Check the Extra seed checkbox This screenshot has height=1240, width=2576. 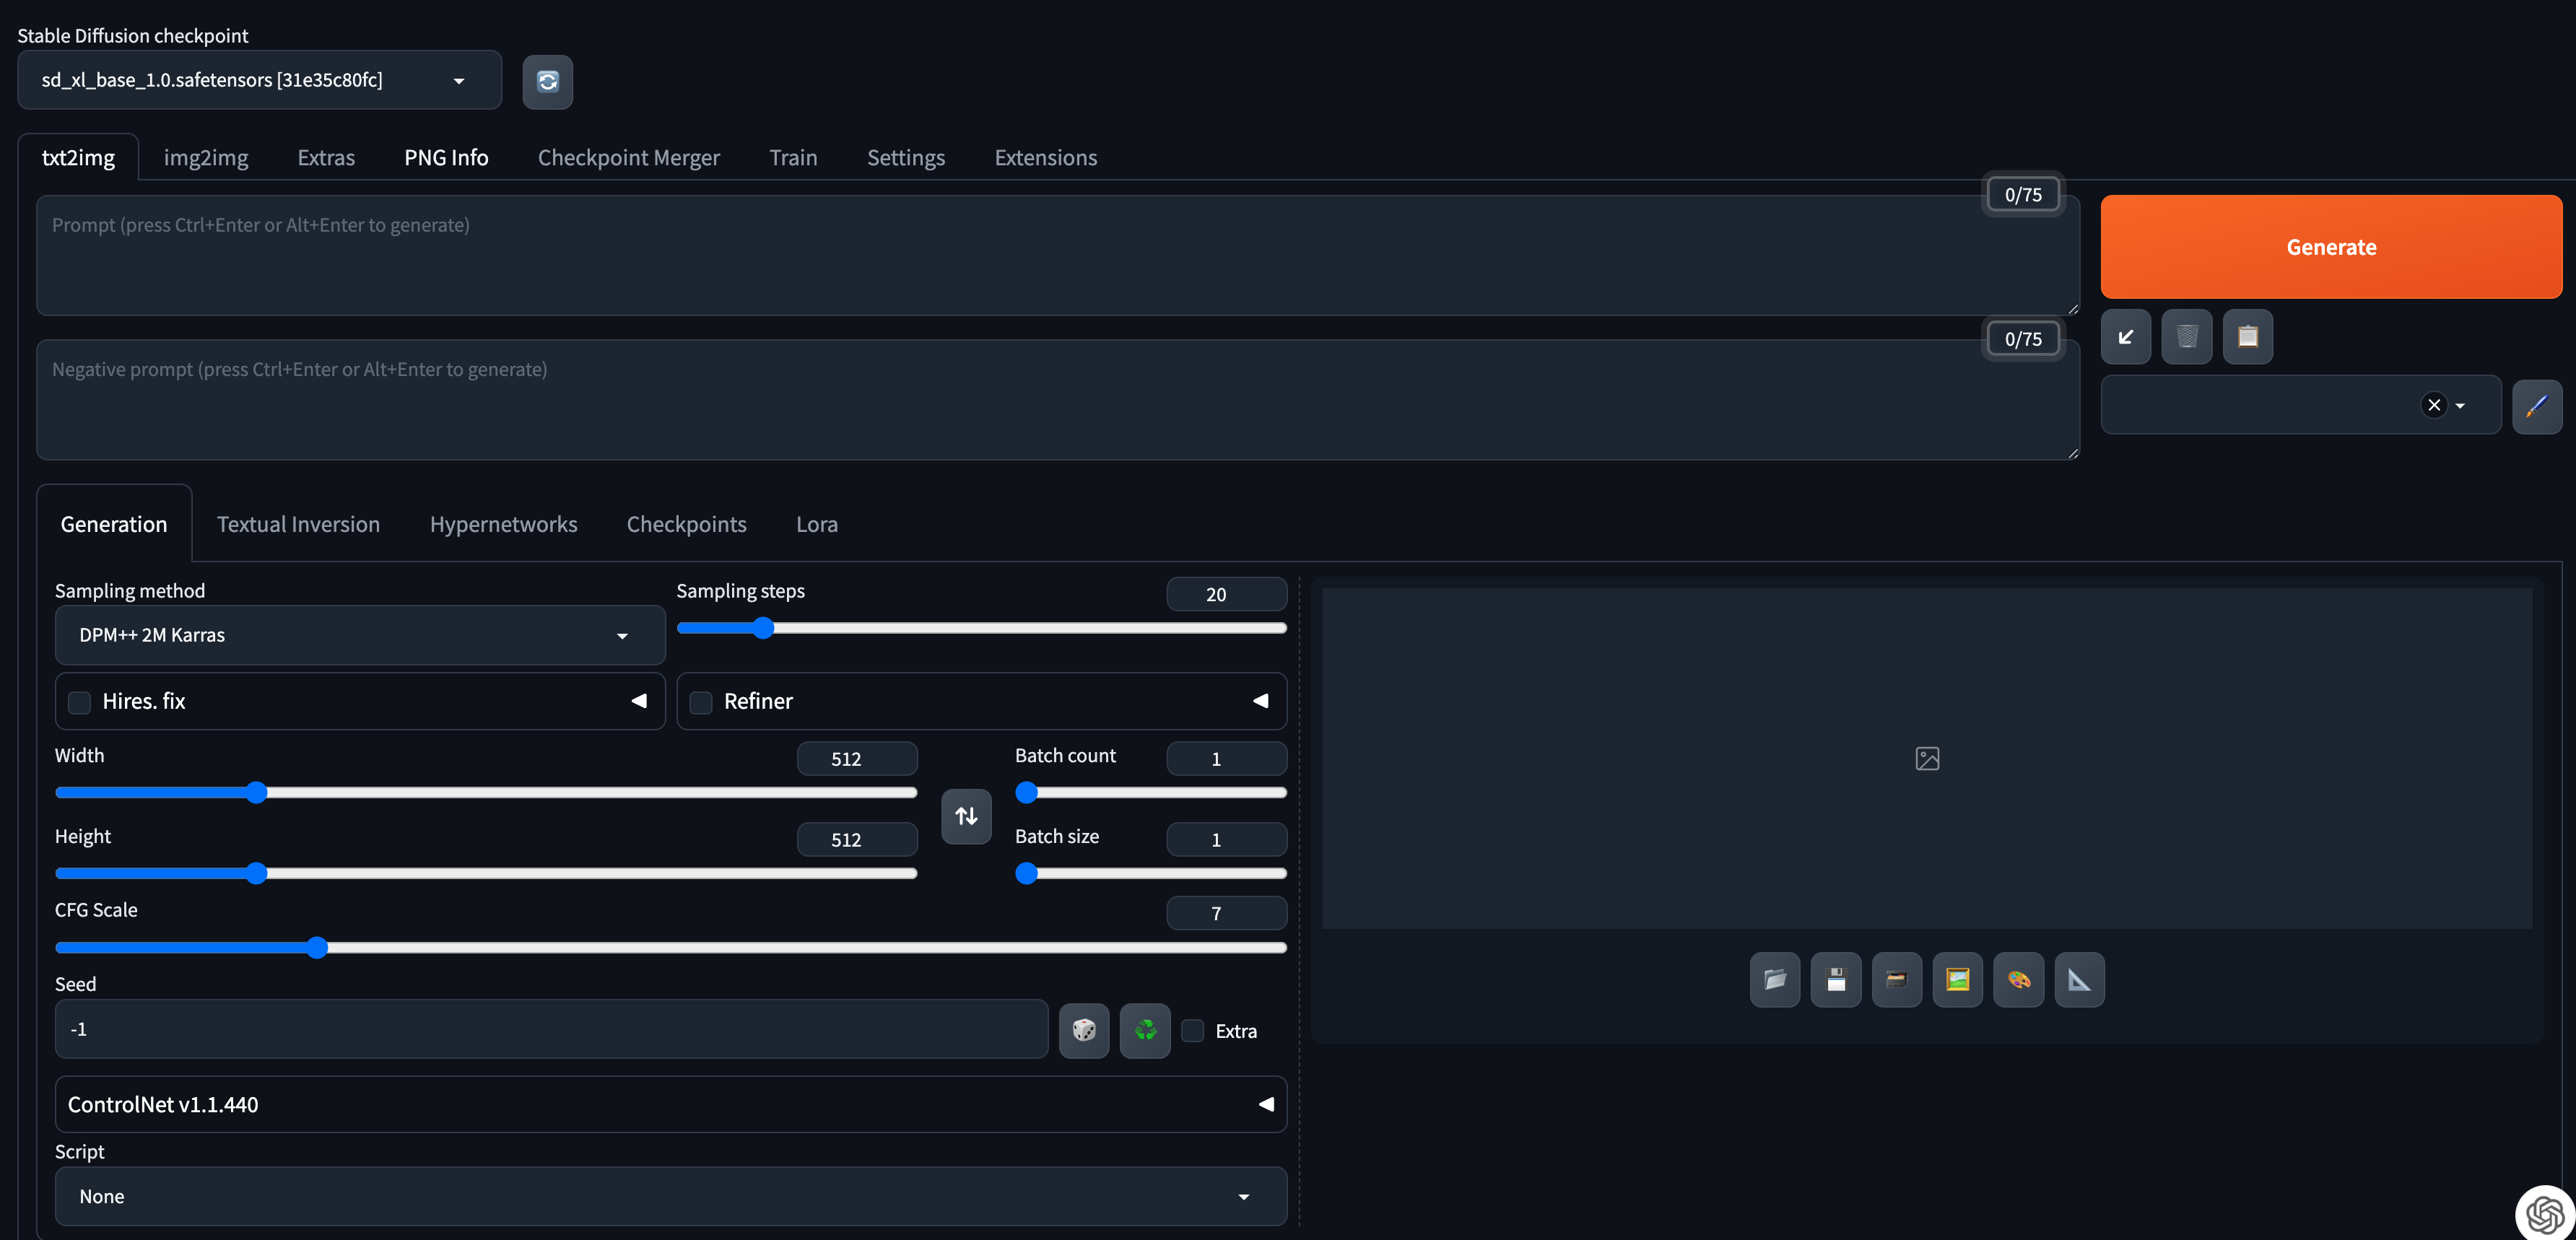1192,1031
